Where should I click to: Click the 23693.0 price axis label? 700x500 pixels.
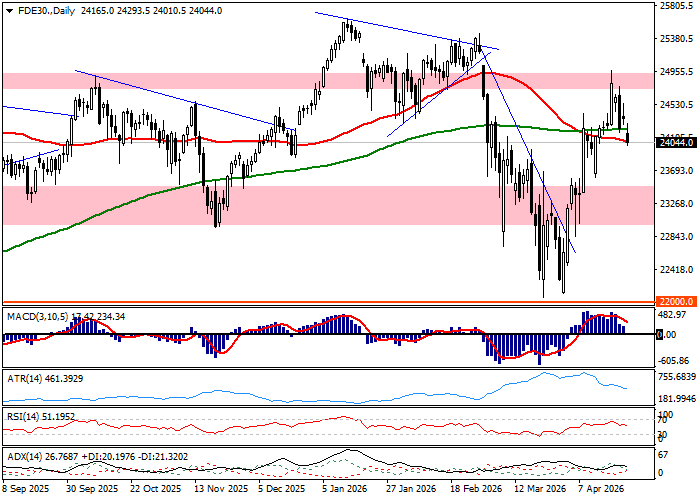coord(678,171)
